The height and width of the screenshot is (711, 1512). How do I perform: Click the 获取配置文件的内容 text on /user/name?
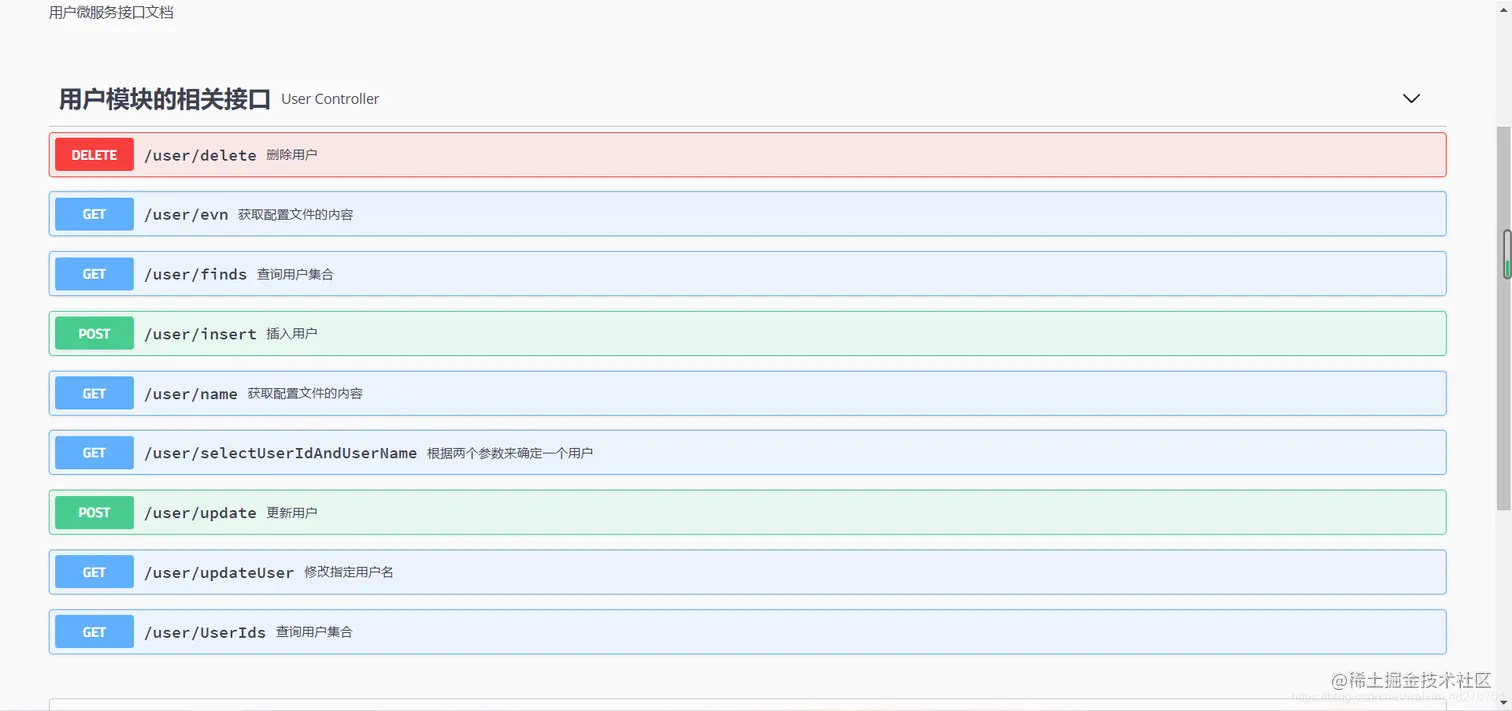(x=305, y=394)
